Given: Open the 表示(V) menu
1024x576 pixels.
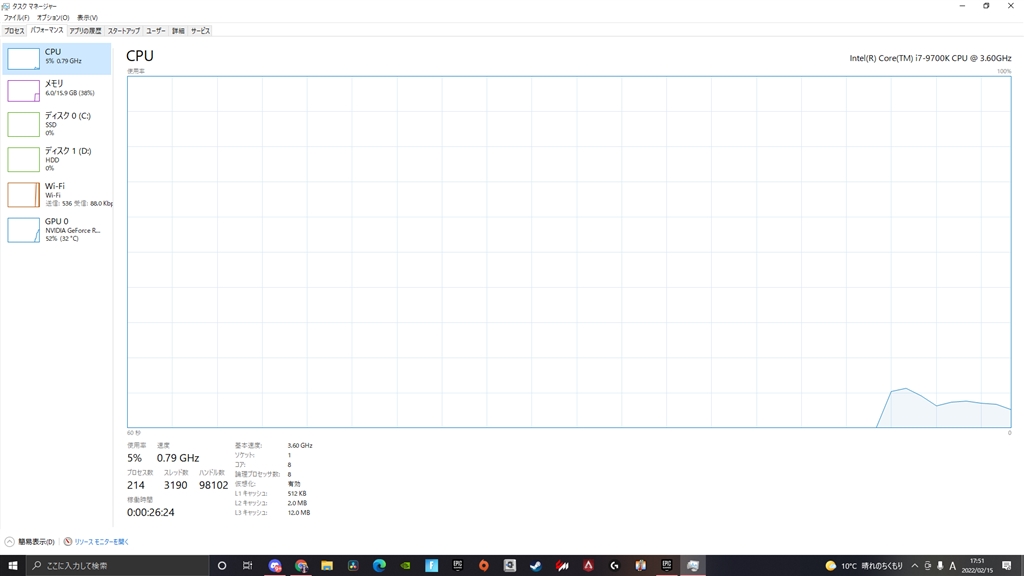Looking at the screenshot, I should tap(88, 18).
